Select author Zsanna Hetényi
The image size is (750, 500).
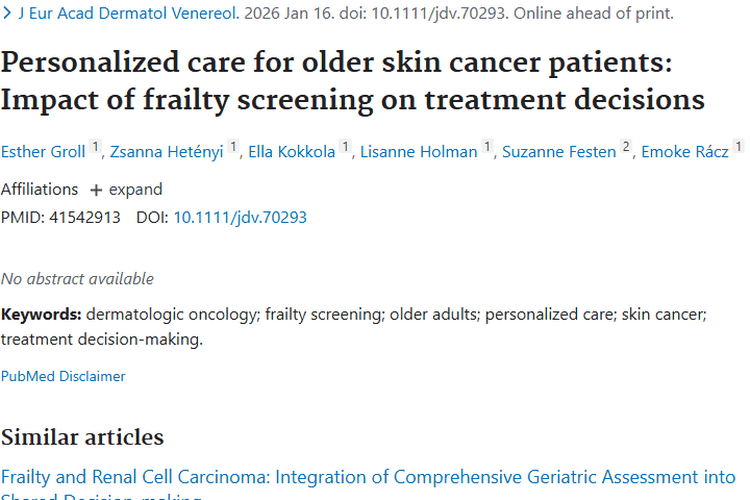pyautogui.click(x=167, y=152)
